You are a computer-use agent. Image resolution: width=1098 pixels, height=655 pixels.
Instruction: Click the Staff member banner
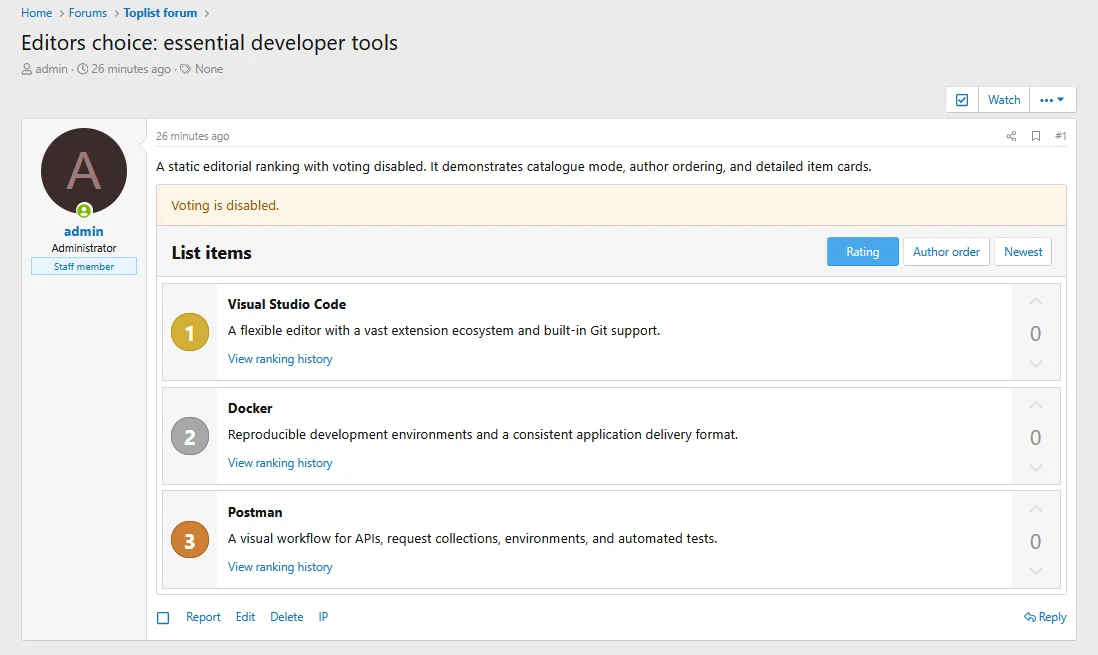tap(84, 266)
